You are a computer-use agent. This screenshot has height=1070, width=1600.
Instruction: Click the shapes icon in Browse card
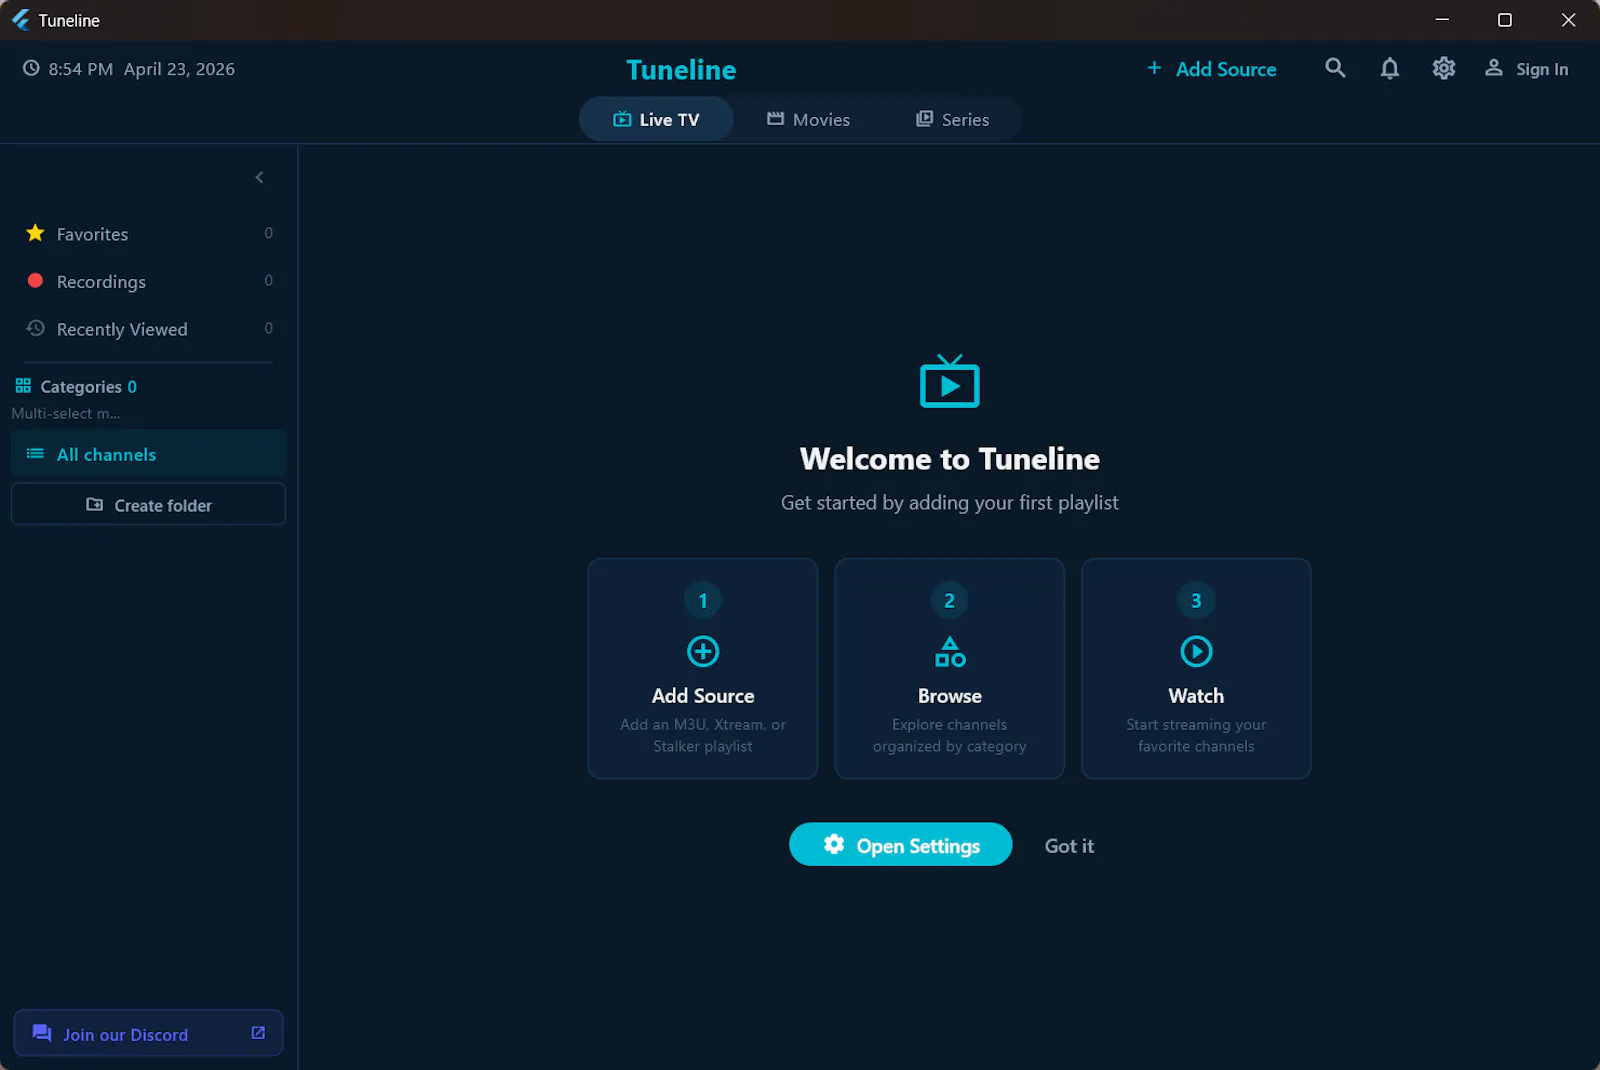pos(949,651)
